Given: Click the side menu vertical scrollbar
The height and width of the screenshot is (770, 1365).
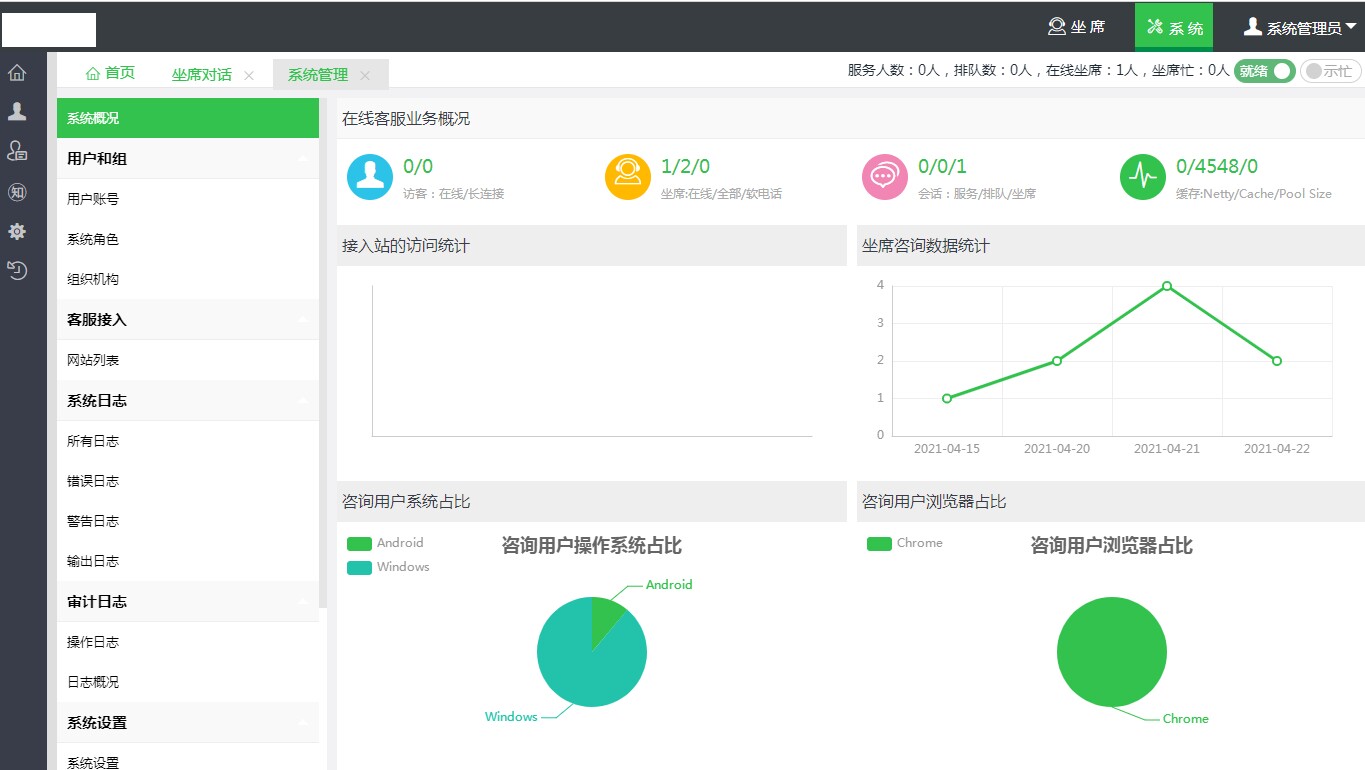Looking at the screenshot, I should pos(323,355).
